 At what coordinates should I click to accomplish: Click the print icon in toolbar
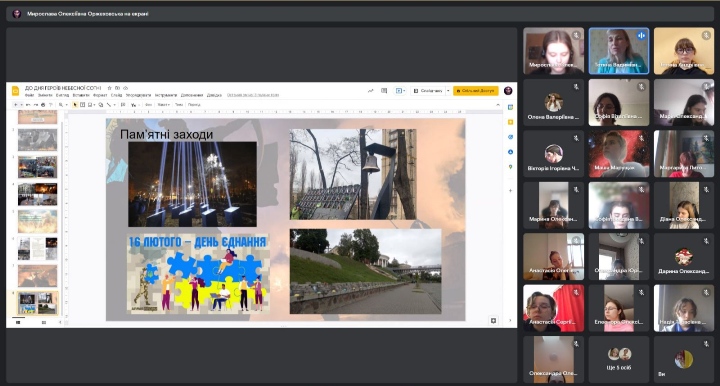[43, 105]
